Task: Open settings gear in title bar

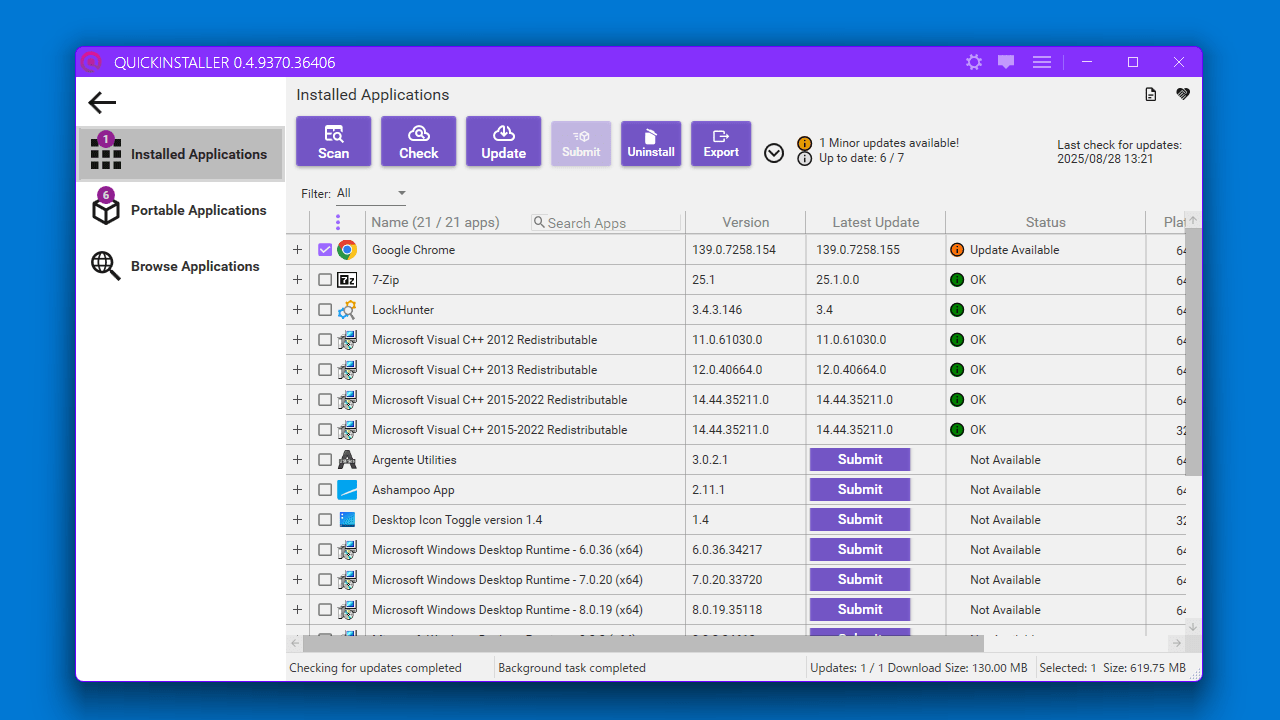Action: [974, 62]
